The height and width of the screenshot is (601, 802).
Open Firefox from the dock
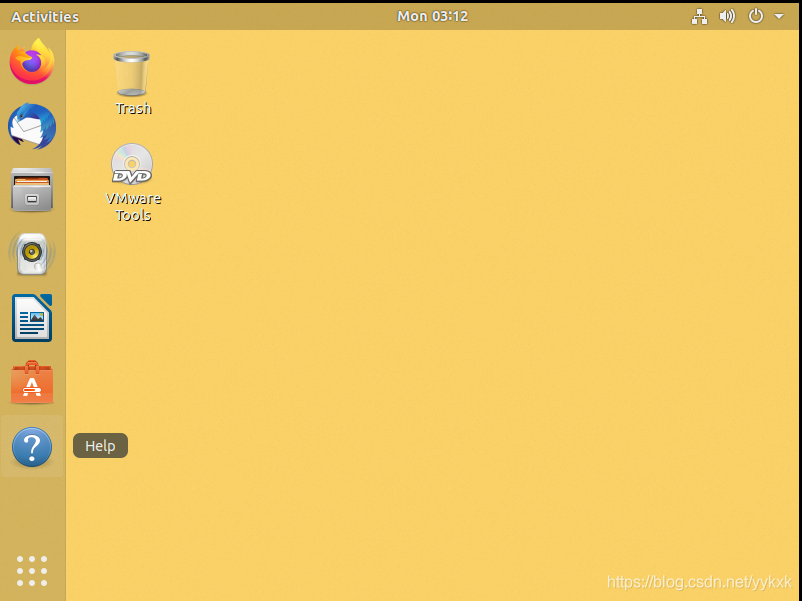click(32, 62)
